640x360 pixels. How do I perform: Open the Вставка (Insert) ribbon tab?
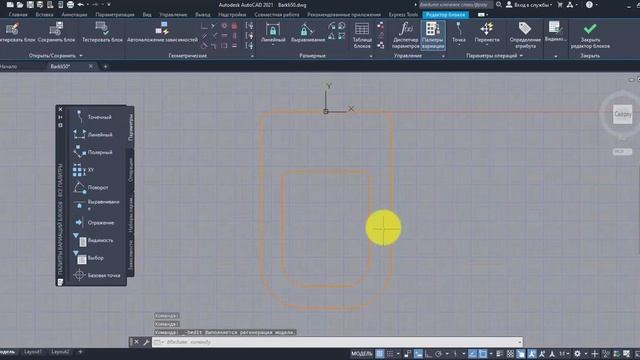[44, 14]
